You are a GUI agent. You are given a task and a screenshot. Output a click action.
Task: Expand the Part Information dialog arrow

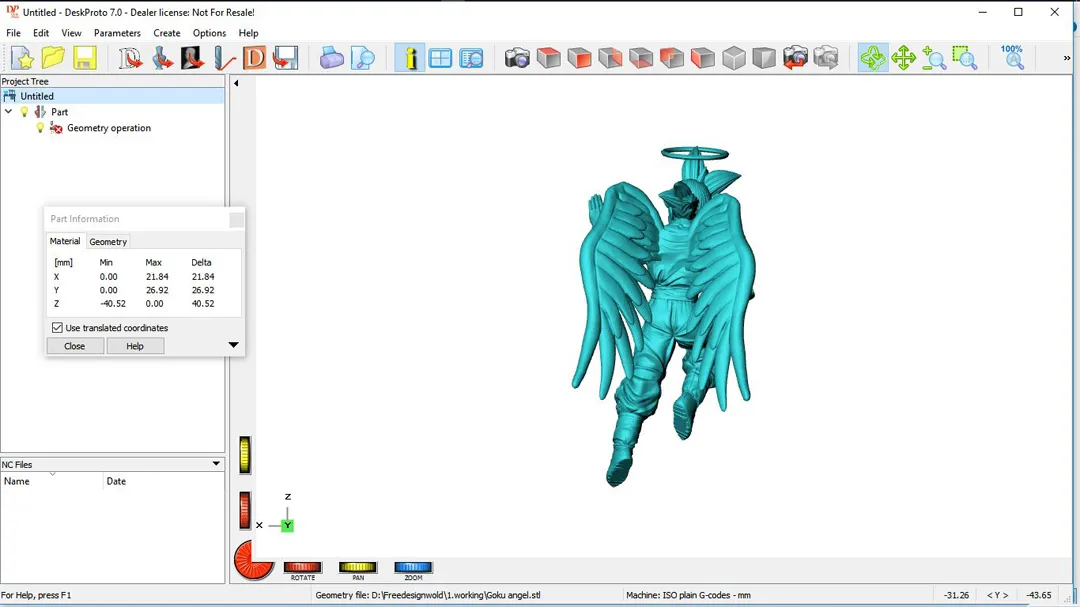[x=233, y=344]
